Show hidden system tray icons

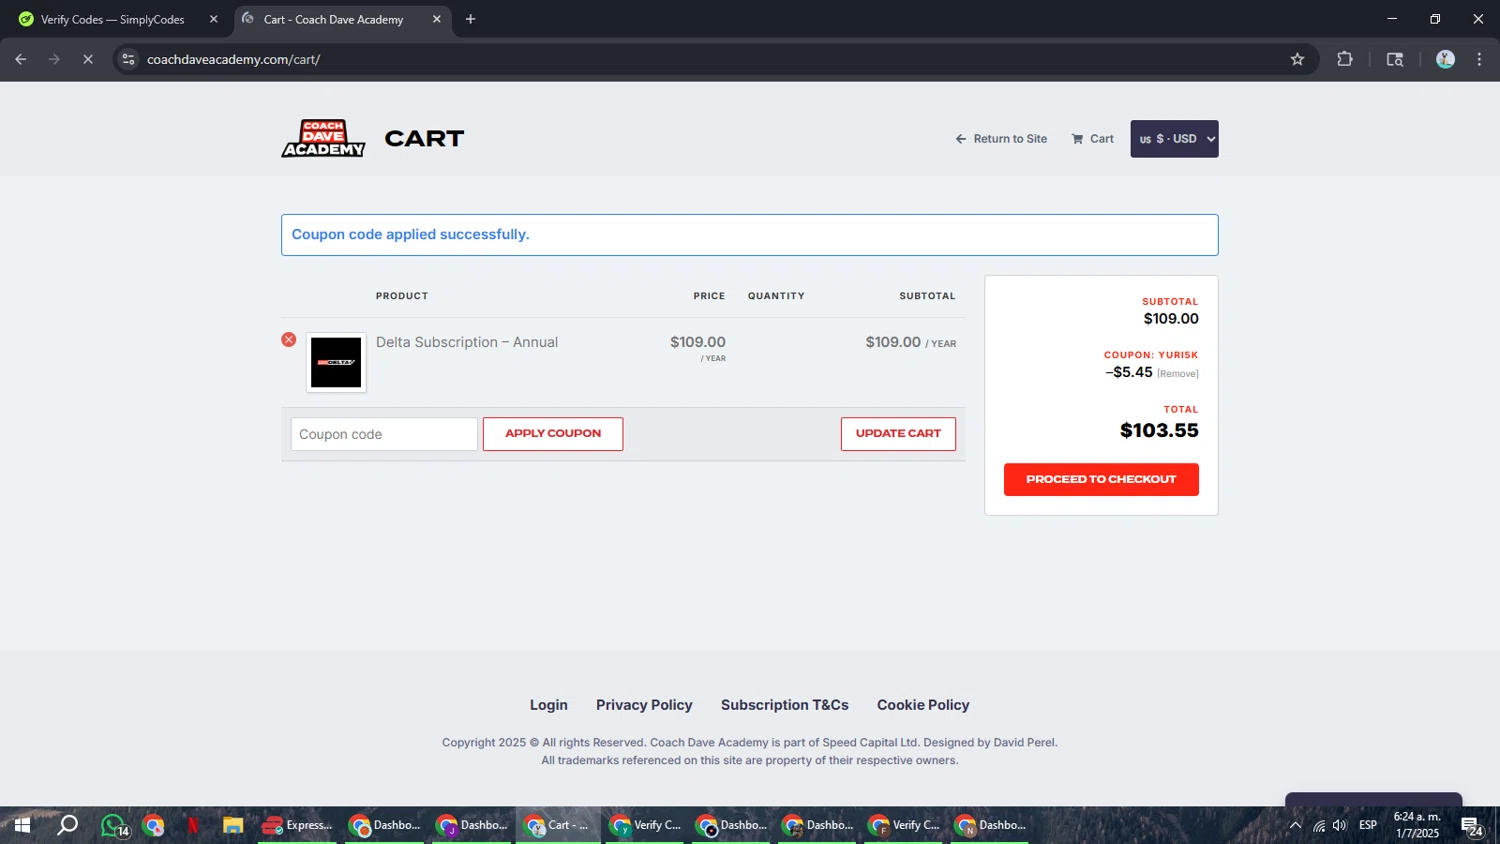(x=1295, y=826)
